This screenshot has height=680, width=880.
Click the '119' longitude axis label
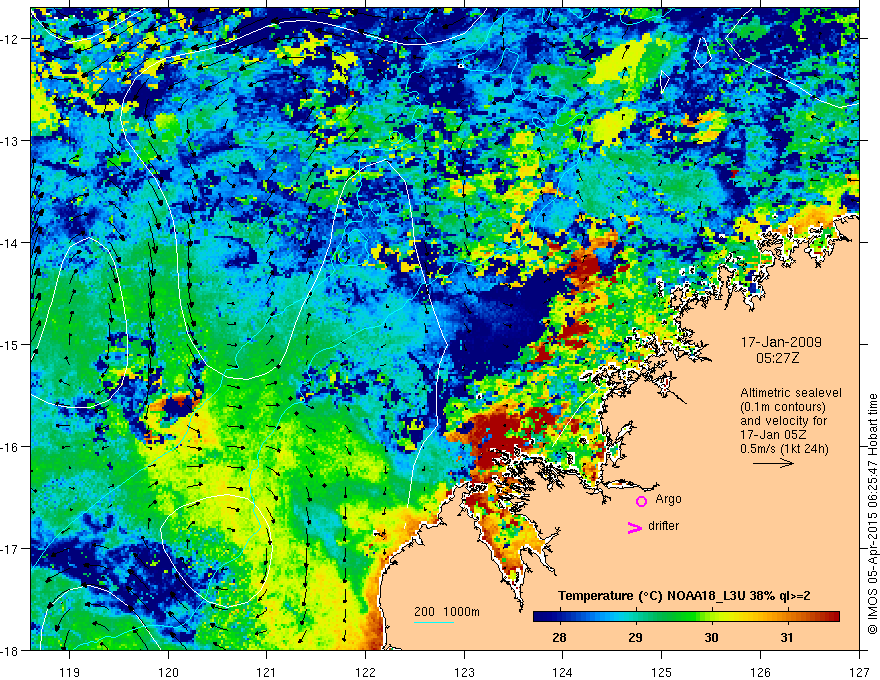click(x=70, y=672)
